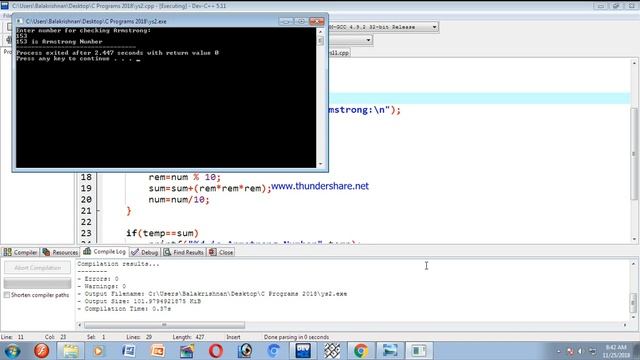Open the media player taskbar icon with orange play arrow
640x360 pixels.
pyautogui.click(x=98, y=351)
